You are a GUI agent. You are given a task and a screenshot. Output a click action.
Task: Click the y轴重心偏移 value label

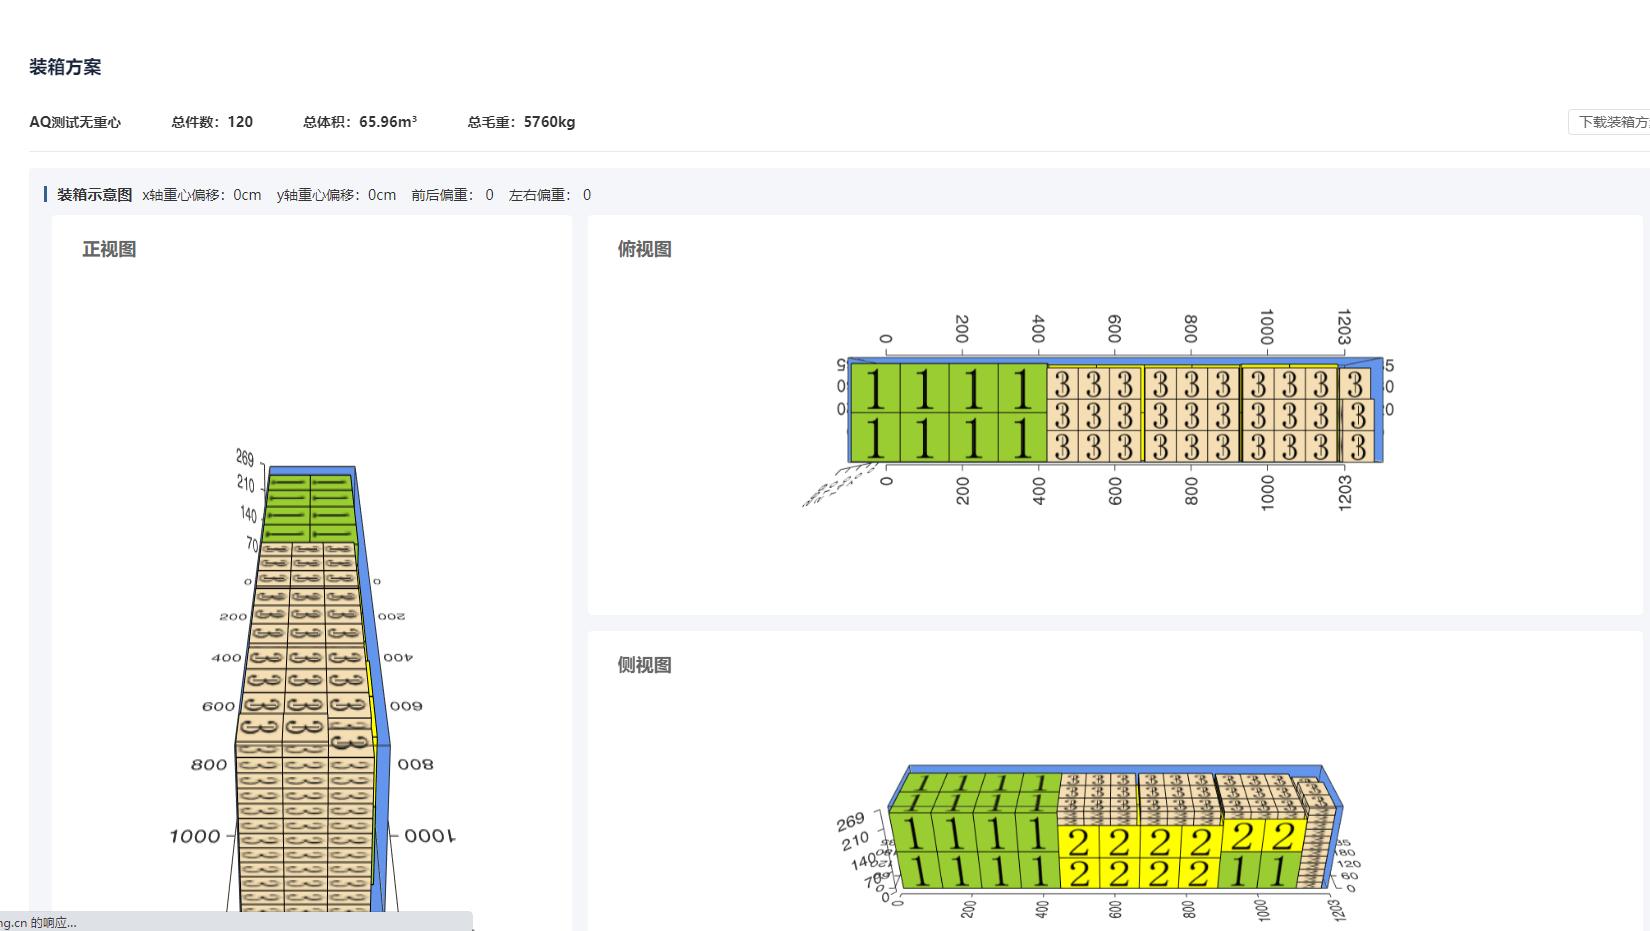point(336,195)
